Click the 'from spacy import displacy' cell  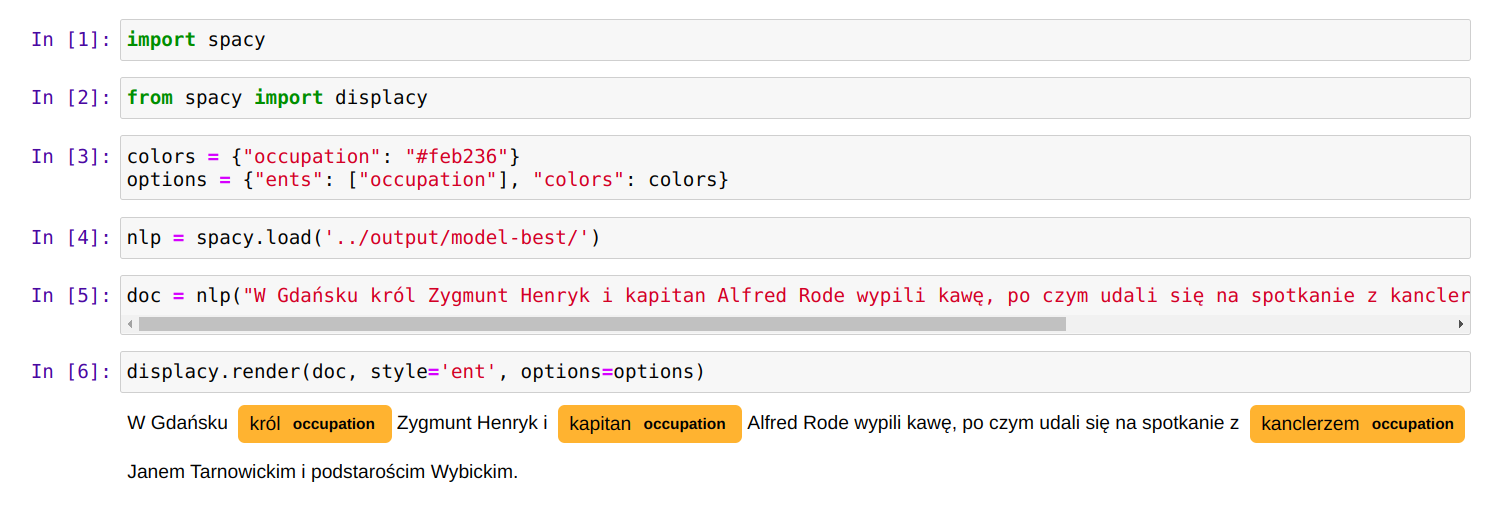pyautogui.click(x=795, y=98)
